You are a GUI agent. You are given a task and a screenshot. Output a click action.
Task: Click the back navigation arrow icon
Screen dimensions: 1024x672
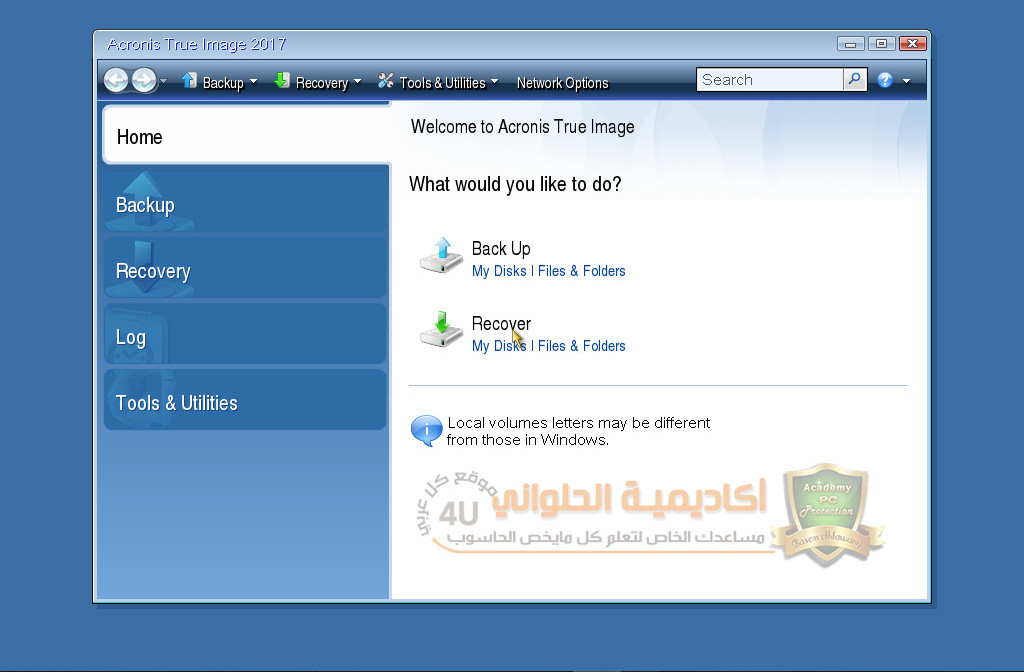pos(116,81)
